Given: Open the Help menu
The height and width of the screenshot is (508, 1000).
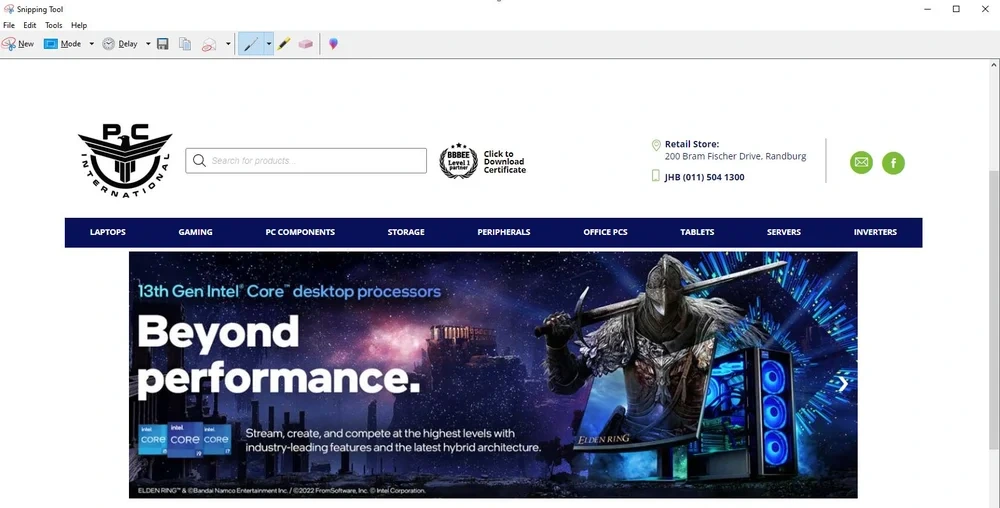Looking at the screenshot, I should [x=79, y=25].
